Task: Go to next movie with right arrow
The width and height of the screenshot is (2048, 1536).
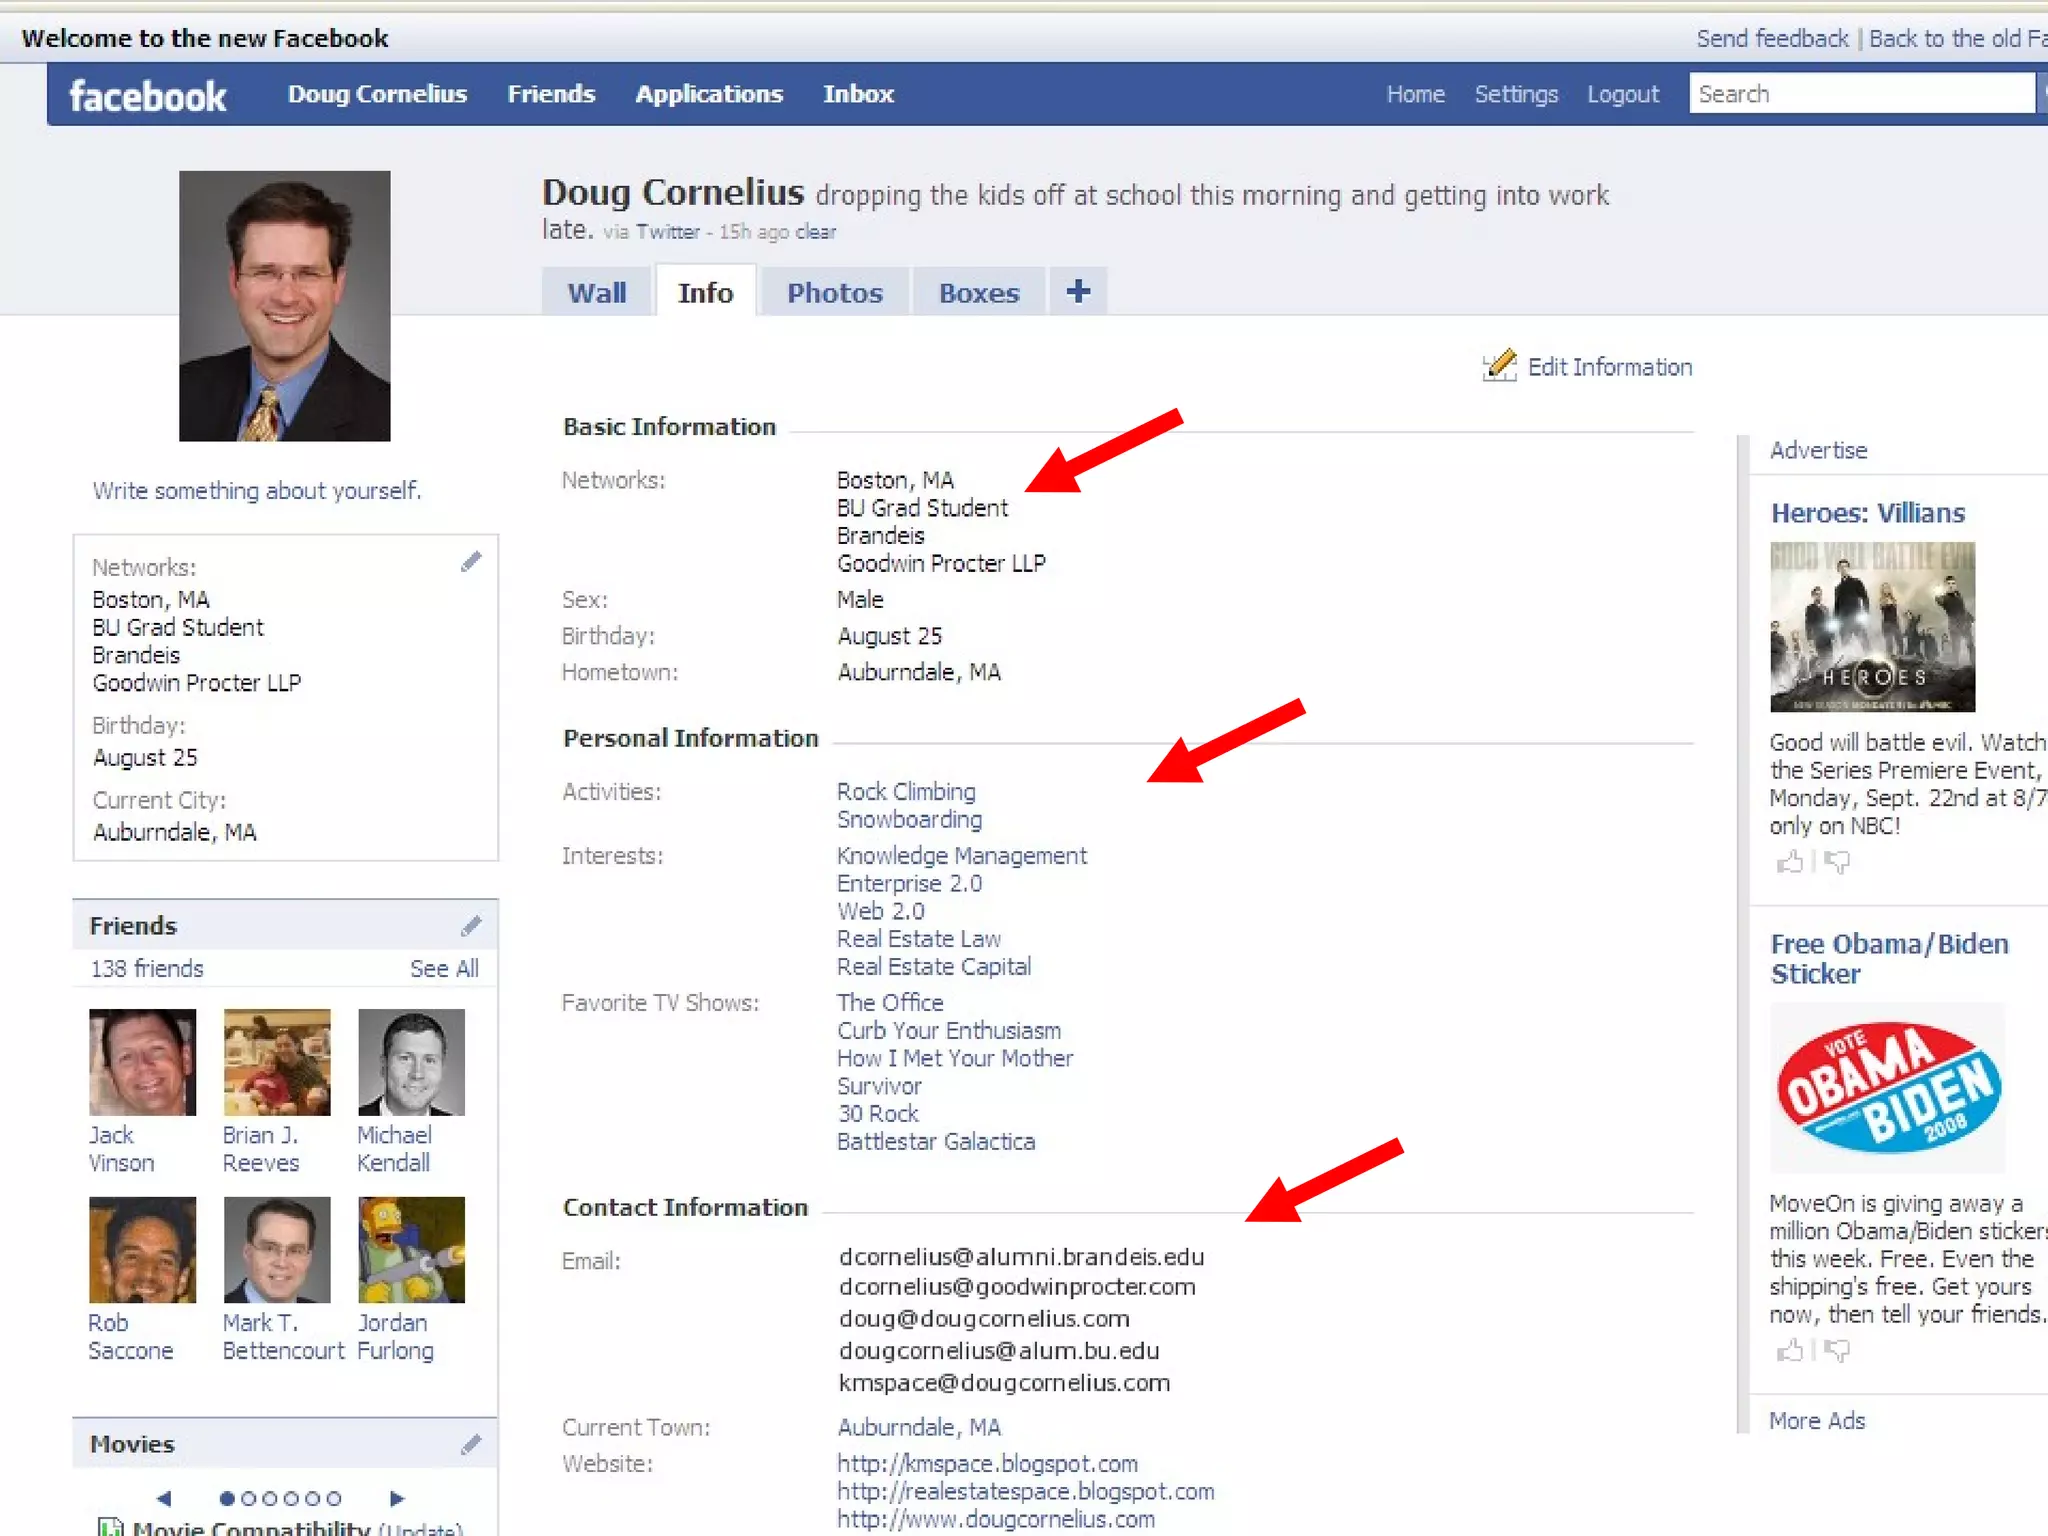Action: coord(396,1498)
